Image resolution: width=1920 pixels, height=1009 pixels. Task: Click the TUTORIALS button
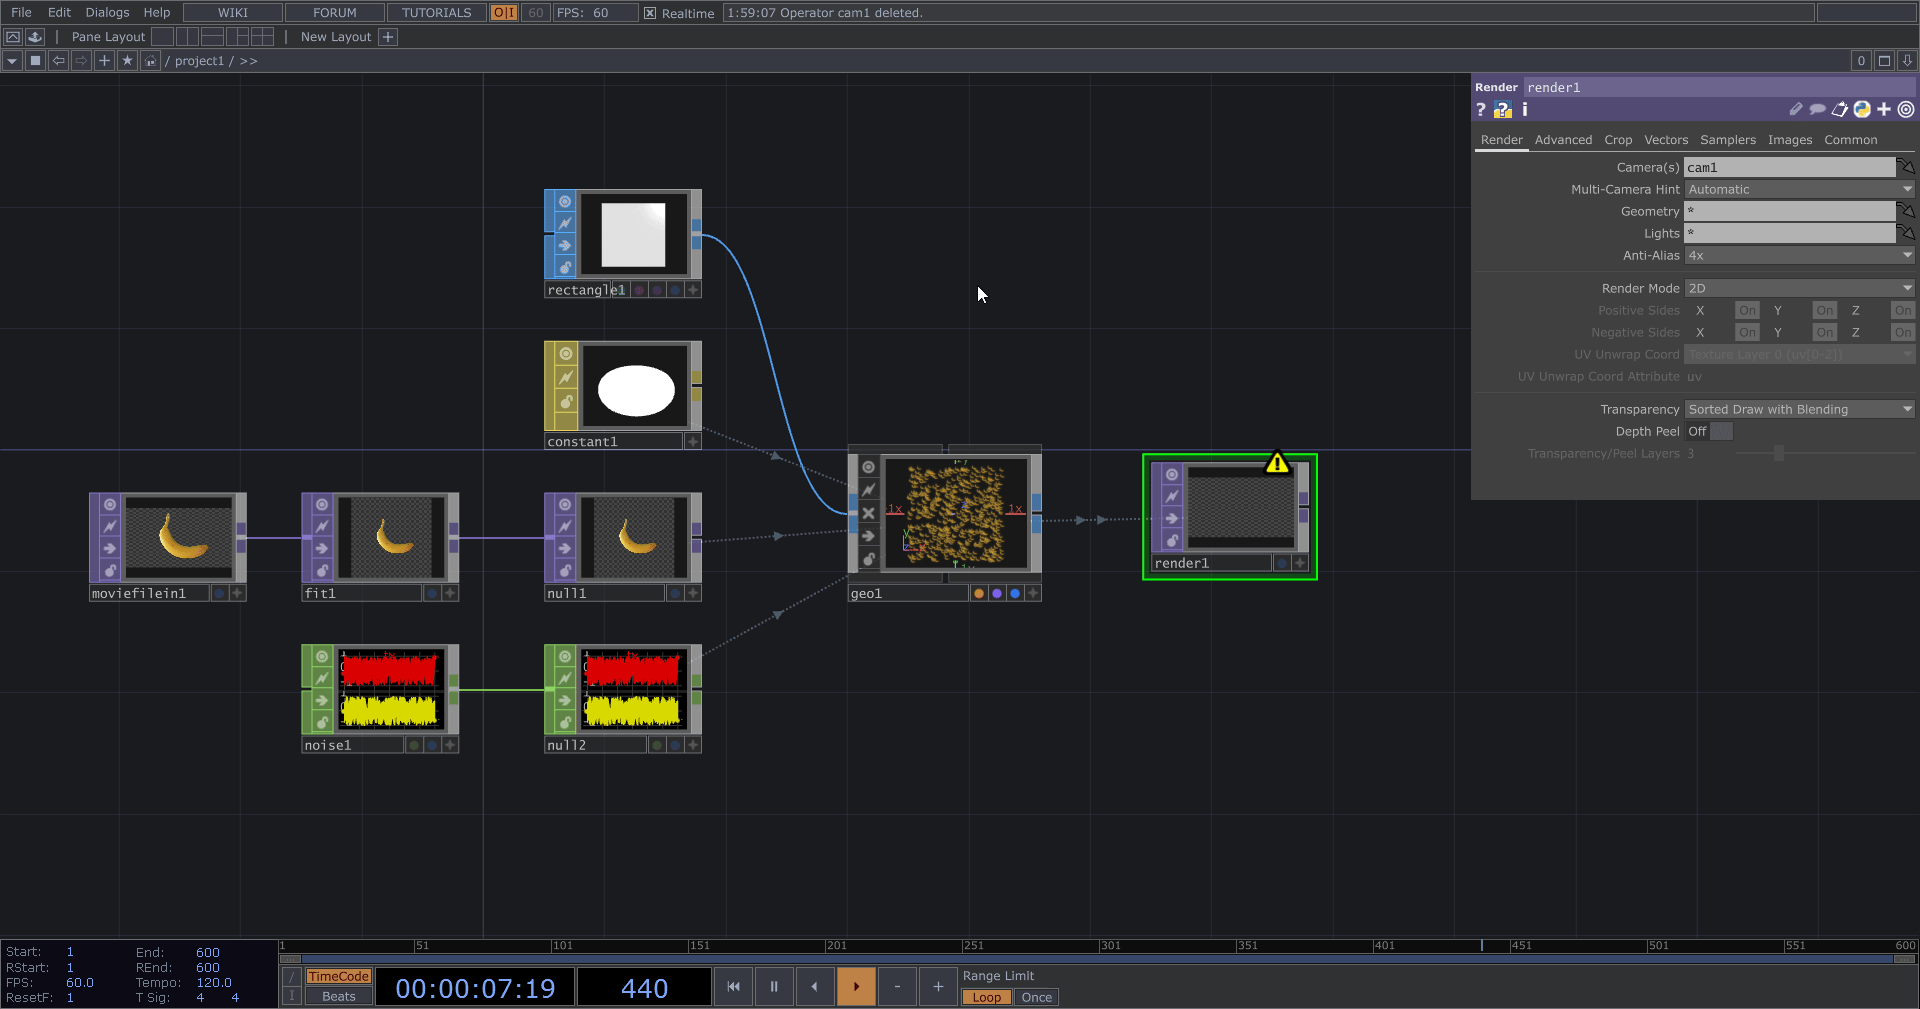[436, 13]
